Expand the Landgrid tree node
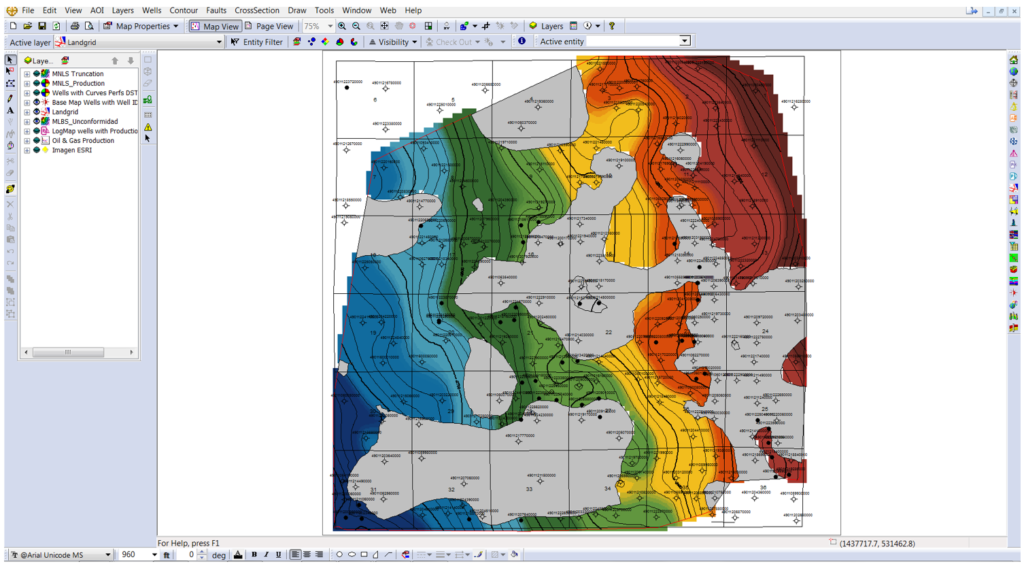The height and width of the screenshot is (566, 1024). coord(27,112)
